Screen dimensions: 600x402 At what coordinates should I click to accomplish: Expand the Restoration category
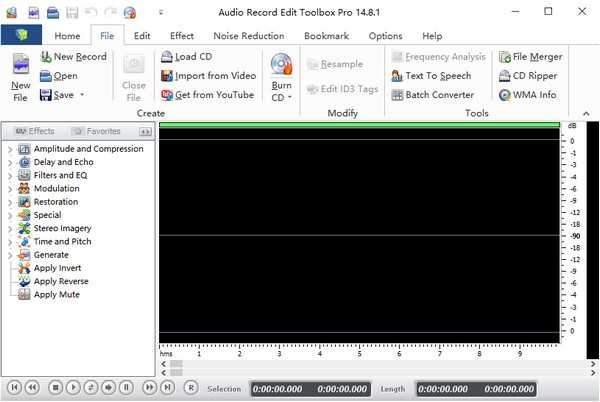pyautogui.click(x=10, y=202)
